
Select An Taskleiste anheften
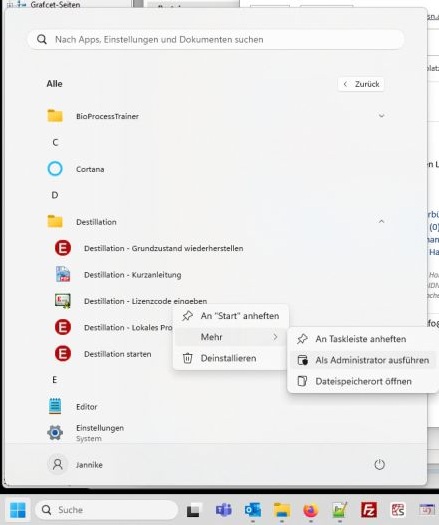(364, 339)
